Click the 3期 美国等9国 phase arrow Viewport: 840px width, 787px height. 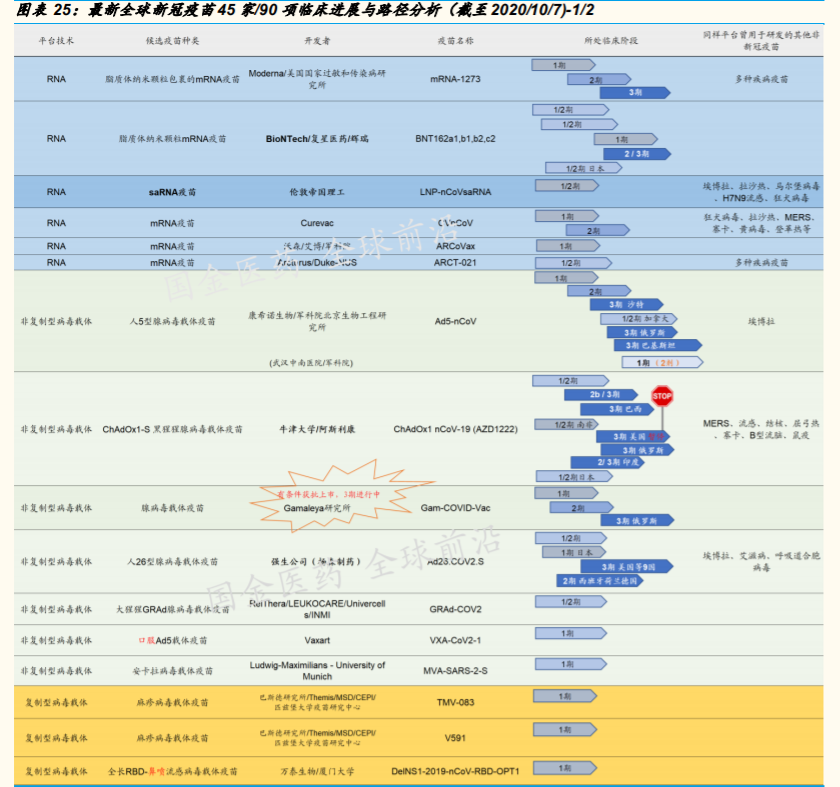pos(627,567)
